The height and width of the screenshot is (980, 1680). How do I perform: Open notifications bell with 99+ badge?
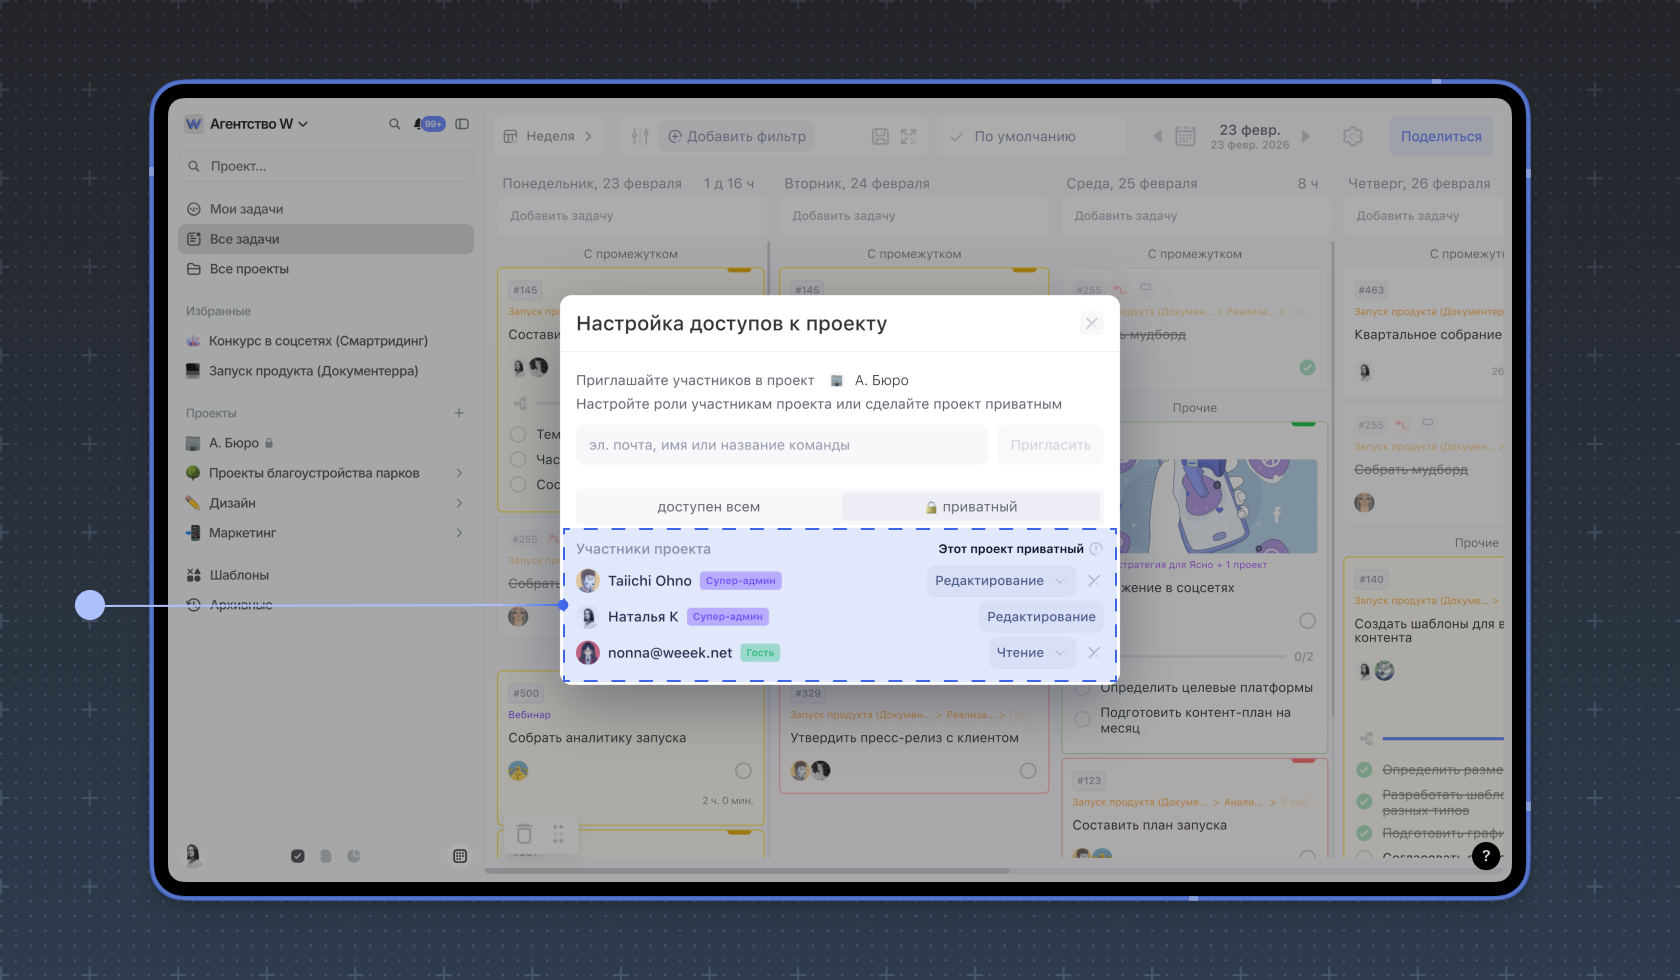click(429, 124)
